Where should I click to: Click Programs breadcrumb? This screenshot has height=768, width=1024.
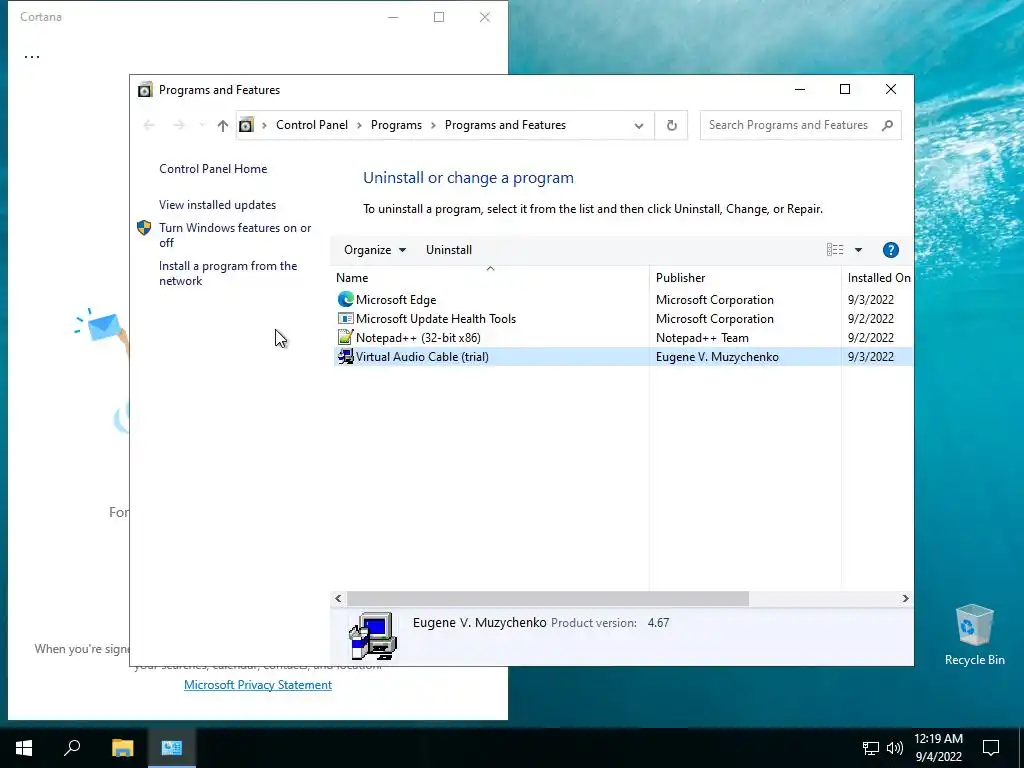(x=396, y=125)
